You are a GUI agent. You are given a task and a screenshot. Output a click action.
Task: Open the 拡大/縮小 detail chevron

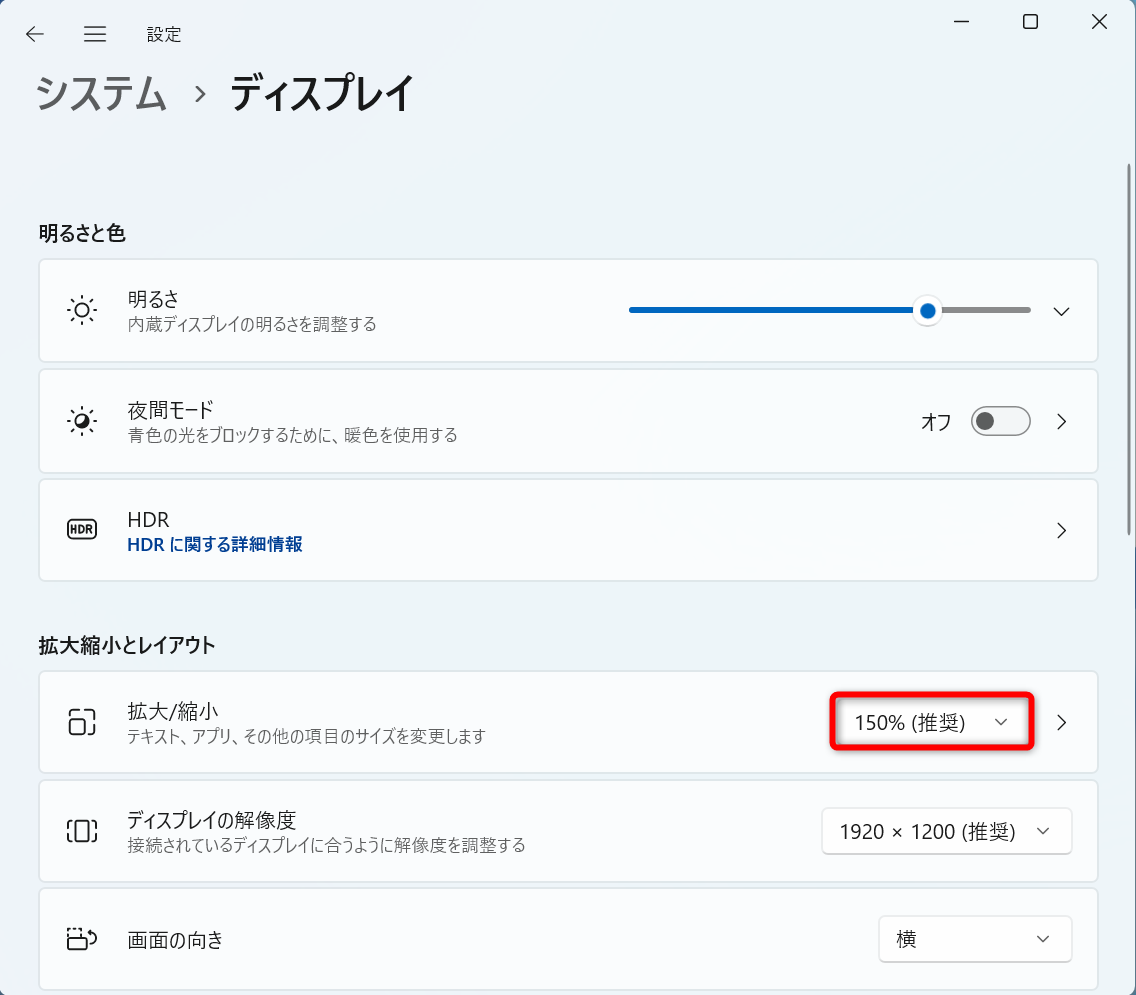[1061, 722]
